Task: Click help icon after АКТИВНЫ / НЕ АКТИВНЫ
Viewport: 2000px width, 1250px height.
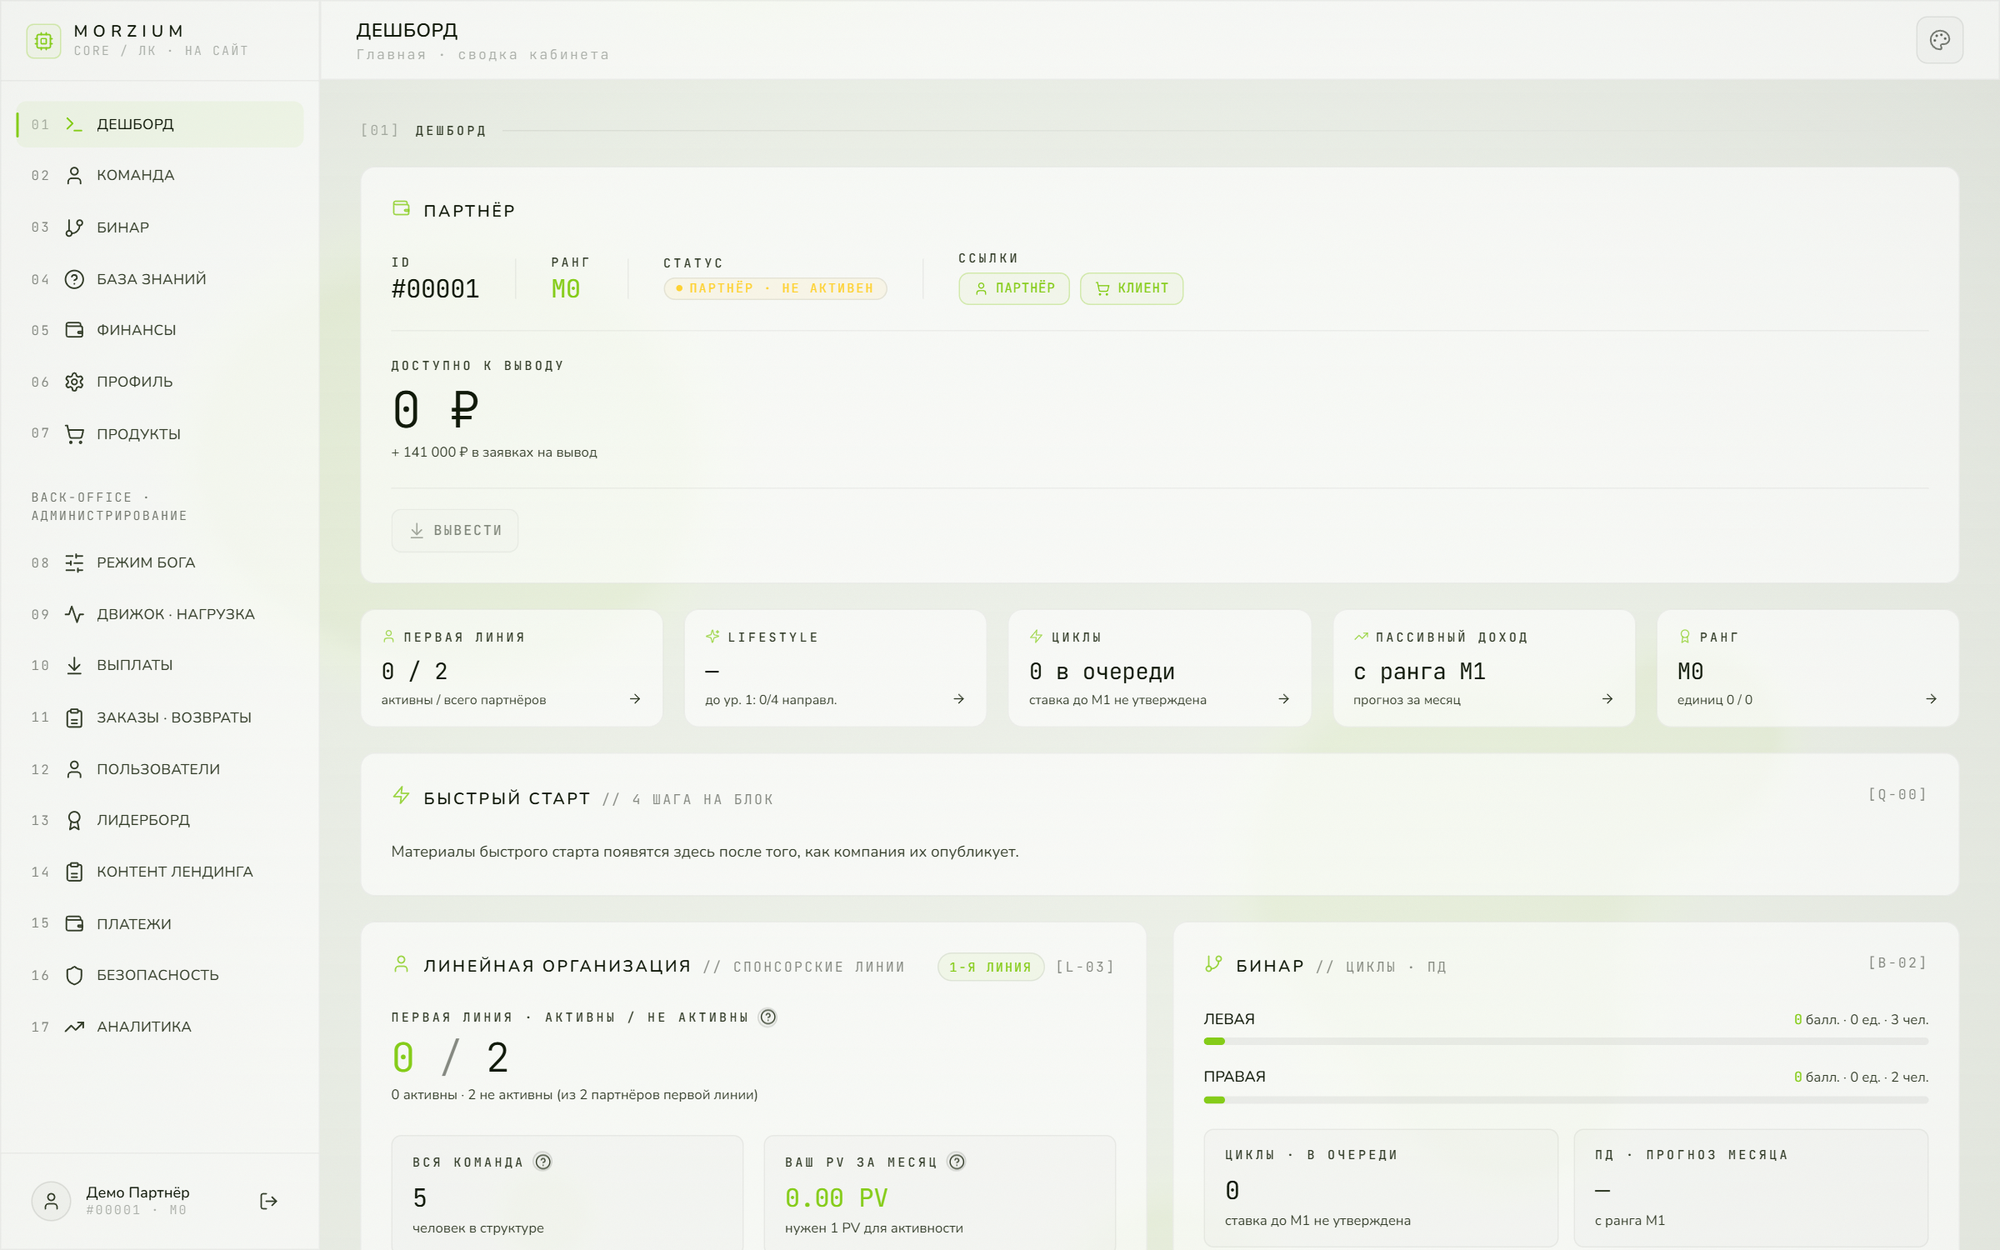Action: click(x=768, y=1017)
